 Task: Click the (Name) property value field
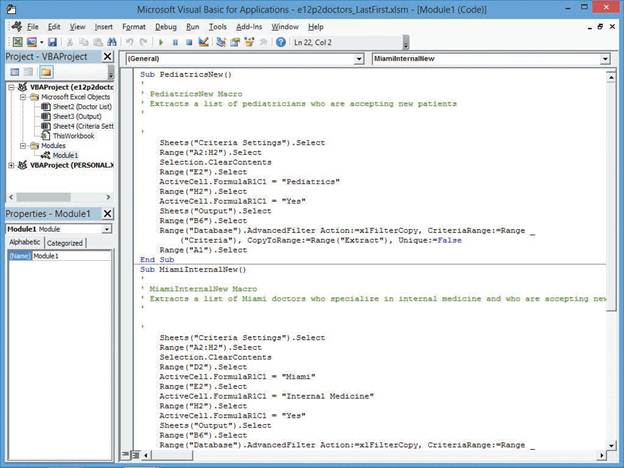tap(72, 256)
